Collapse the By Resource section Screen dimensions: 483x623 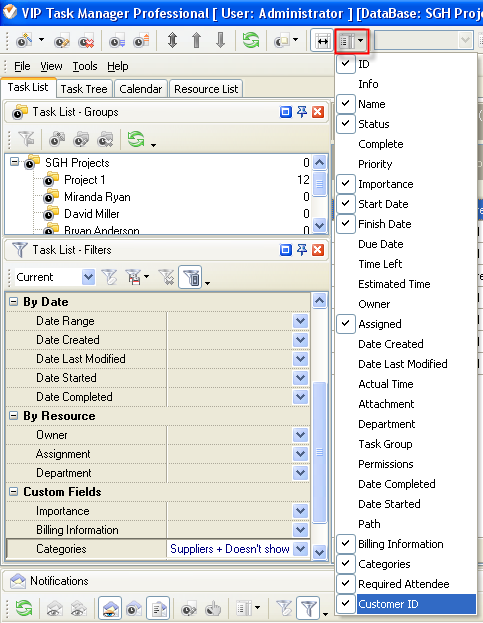[14, 416]
